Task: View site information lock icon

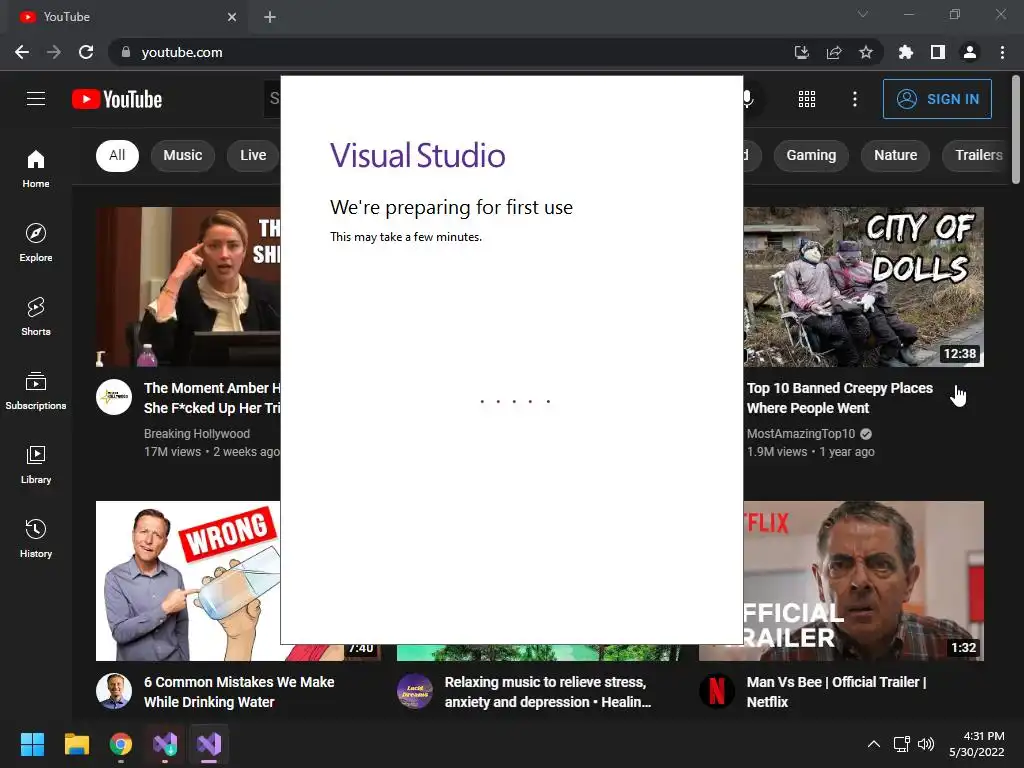Action: pyautogui.click(x=126, y=52)
